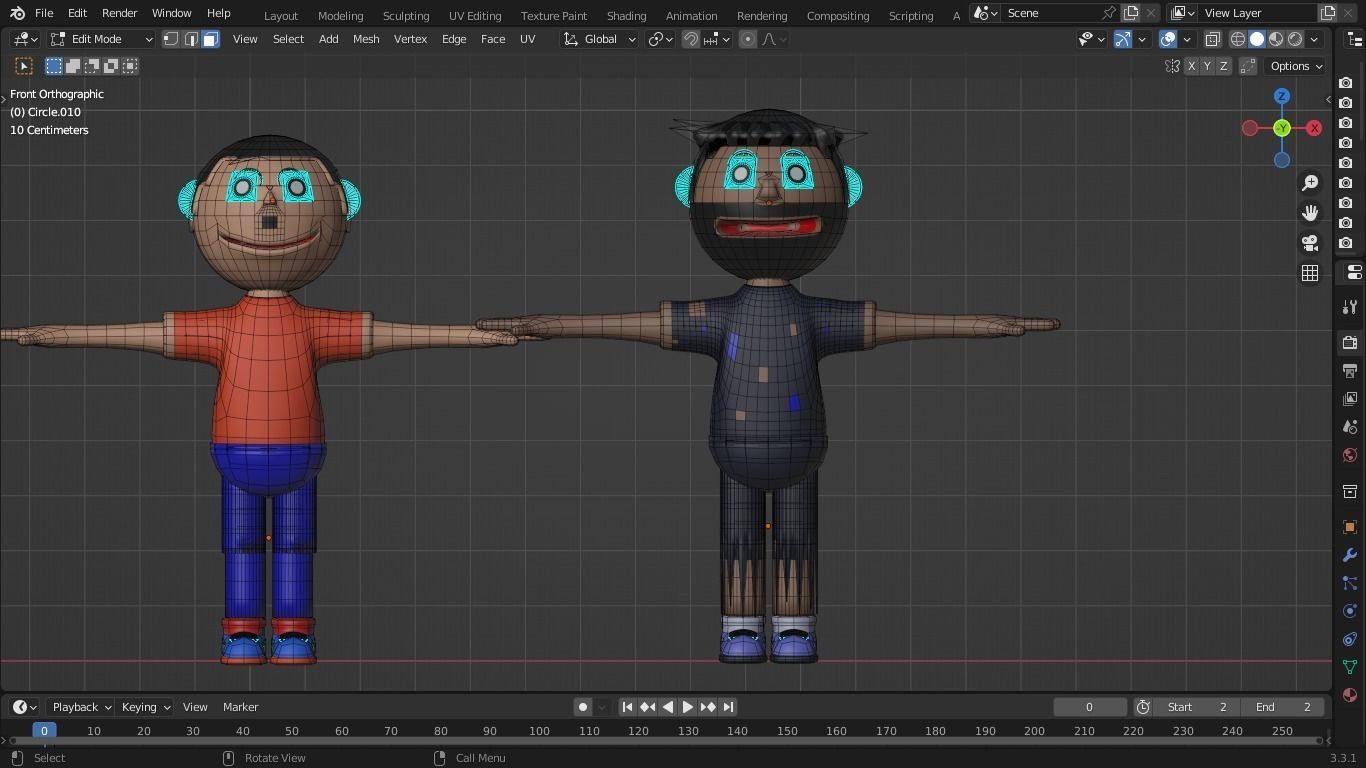Screen dimensions: 1366x768
Task: Expand the shading options dropdown arrow
Action: [x=1315, y=39]
